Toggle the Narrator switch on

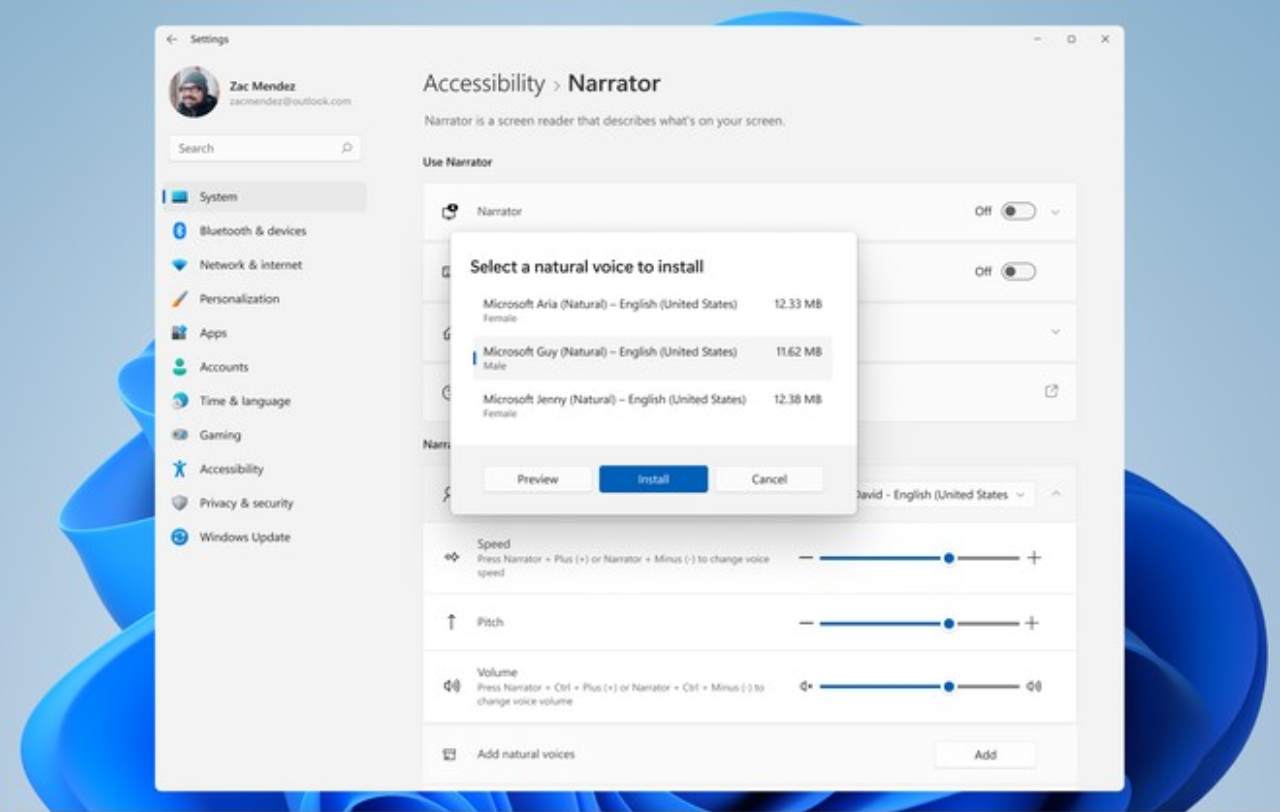click(1019, 211)
